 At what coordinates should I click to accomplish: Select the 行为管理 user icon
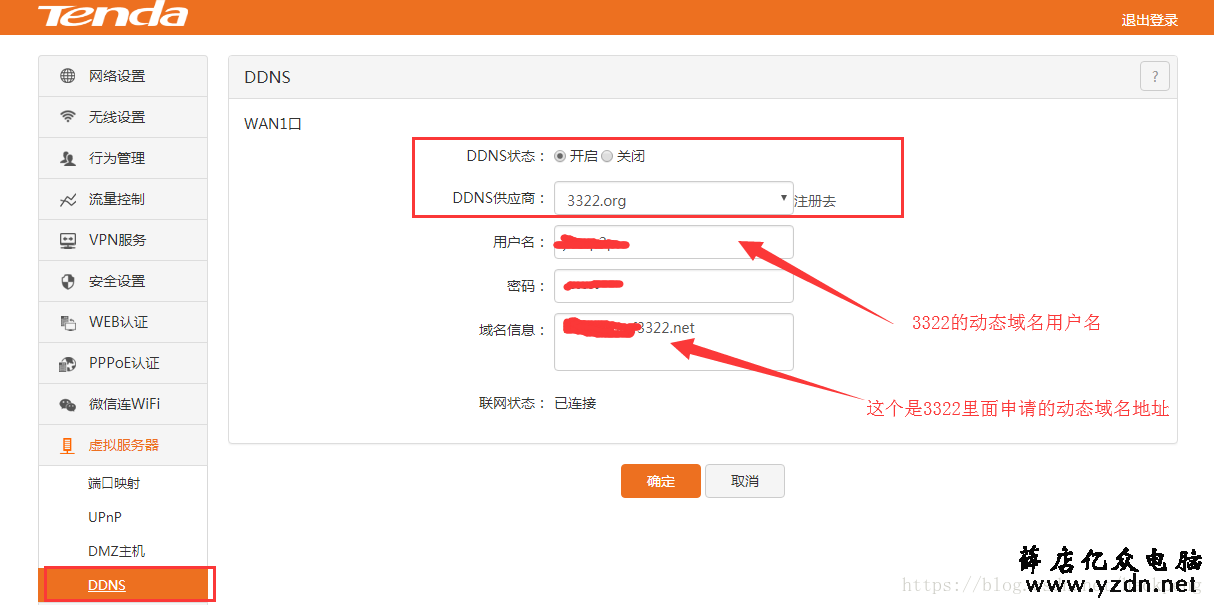coord(68,158)
